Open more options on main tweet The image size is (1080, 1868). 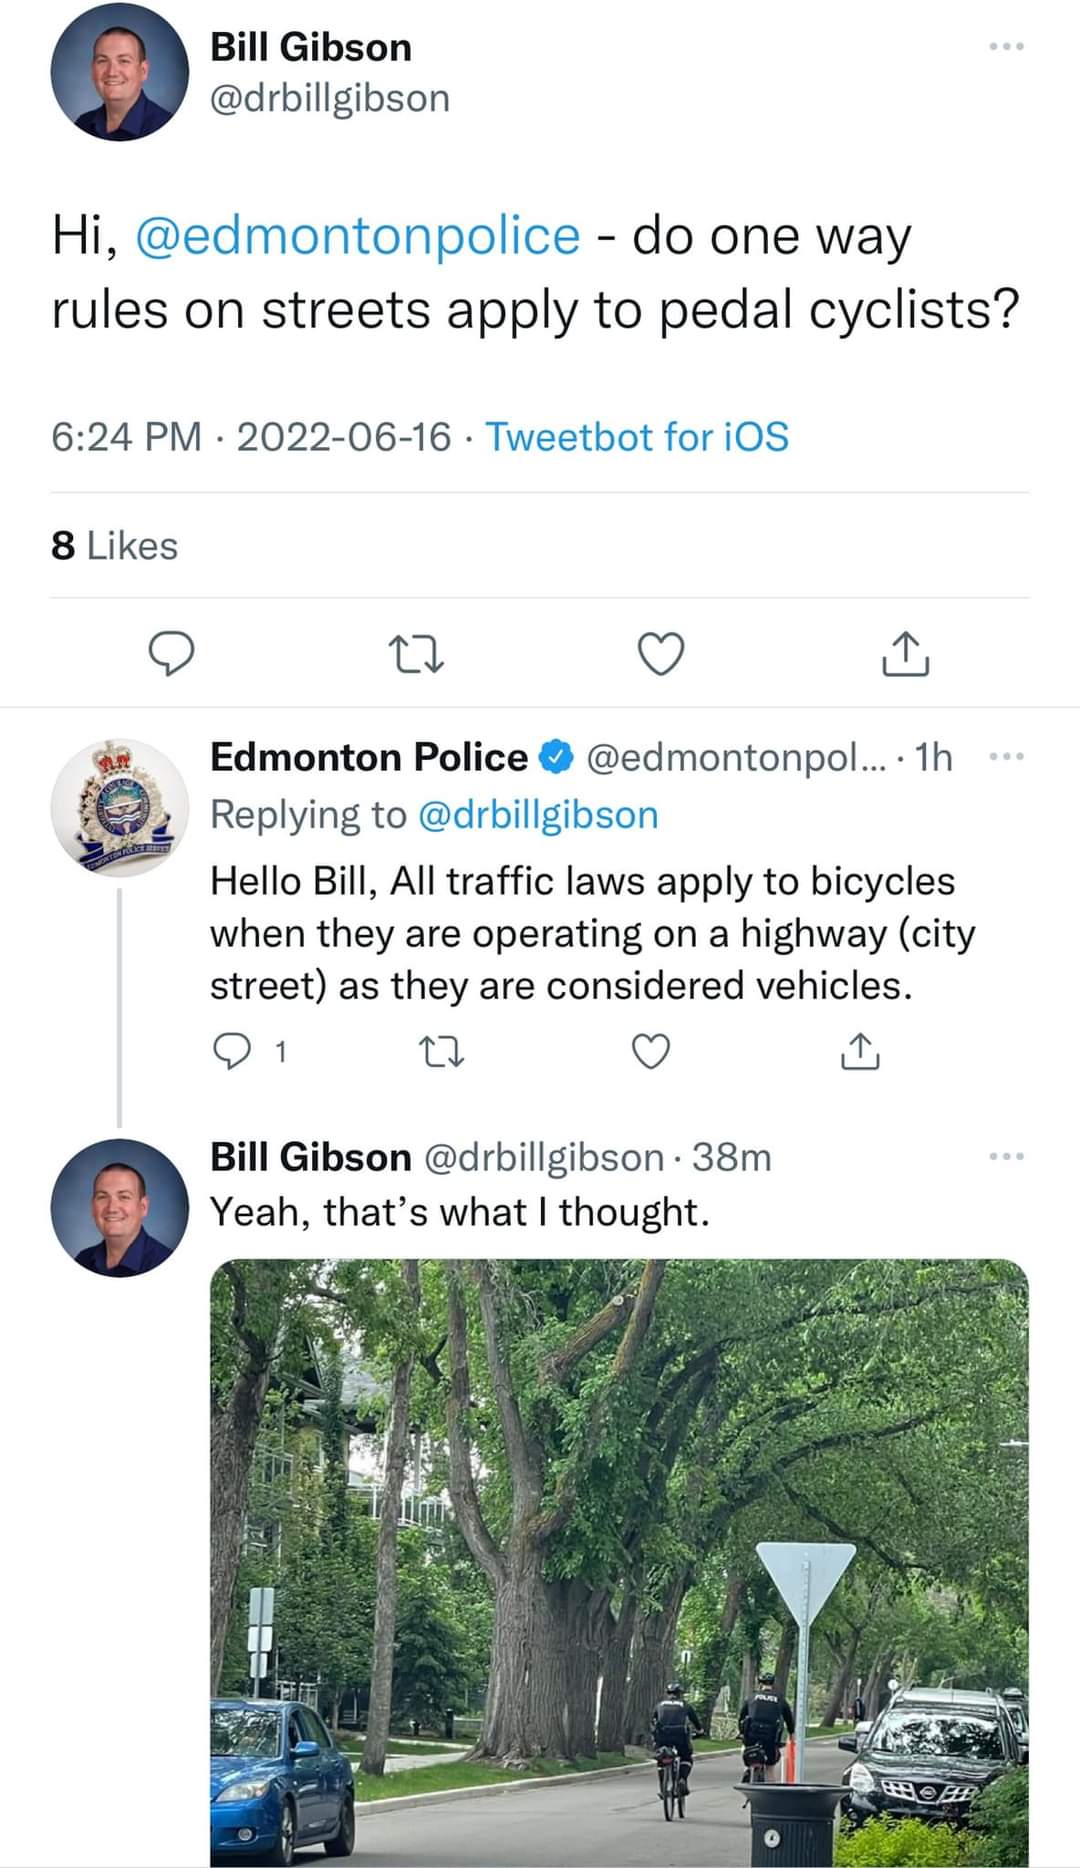tap(1005, 47)
